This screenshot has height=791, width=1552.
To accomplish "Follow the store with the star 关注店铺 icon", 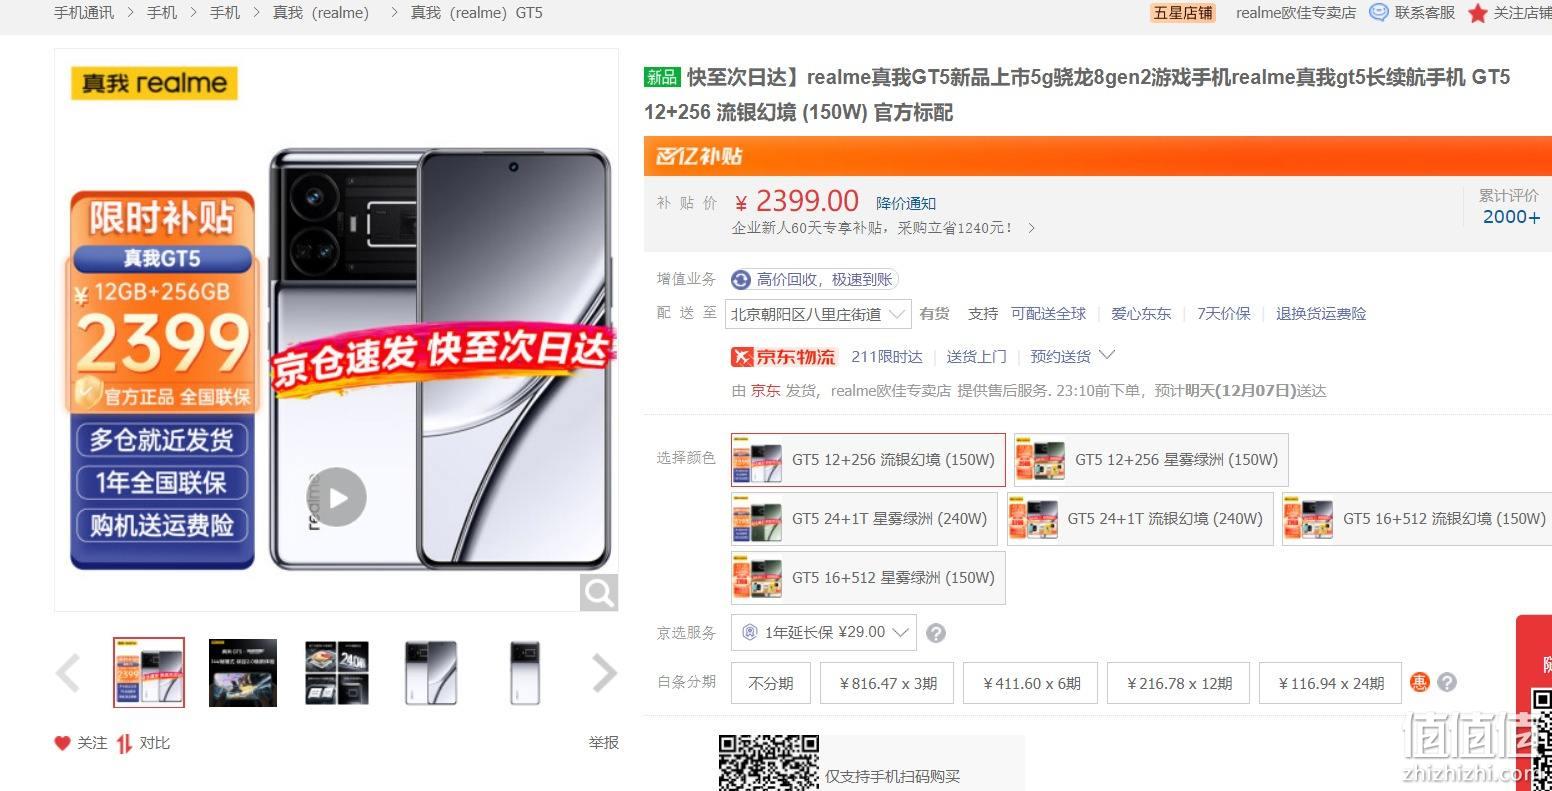I will 1477,13.
